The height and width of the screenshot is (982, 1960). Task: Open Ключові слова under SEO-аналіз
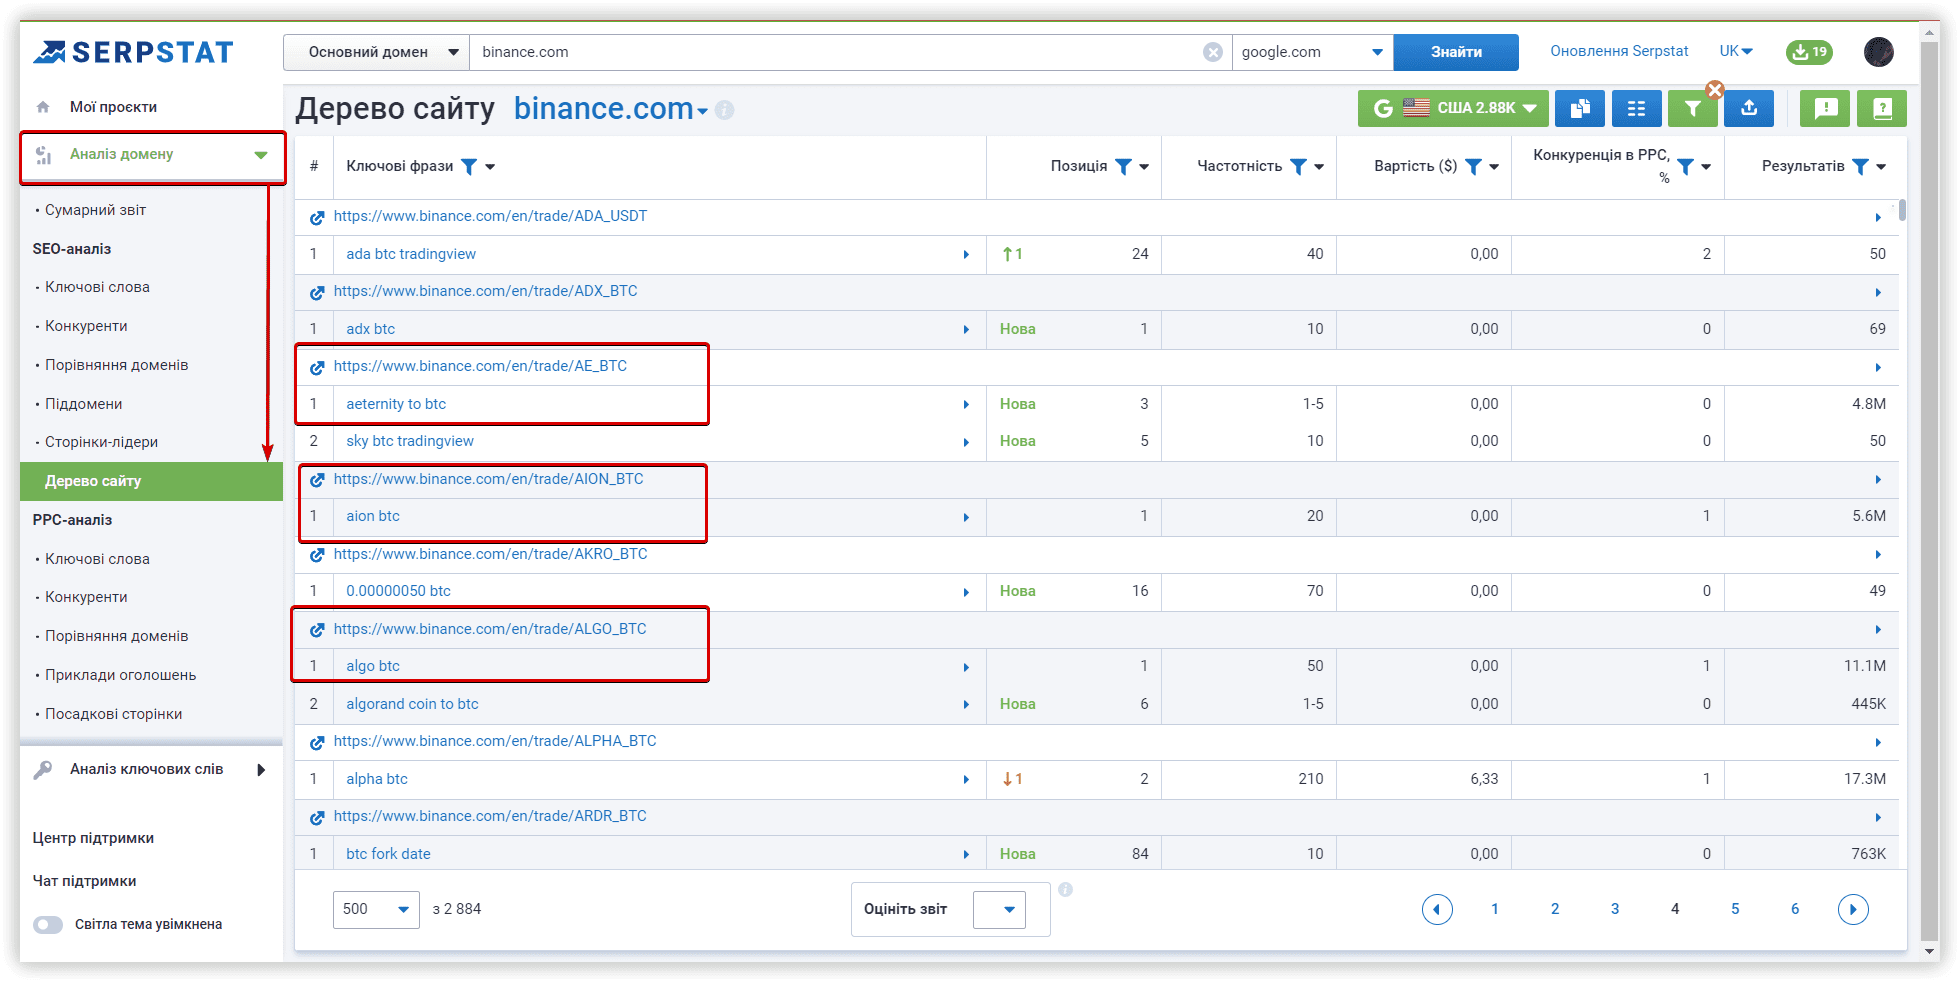pos(97,287)
